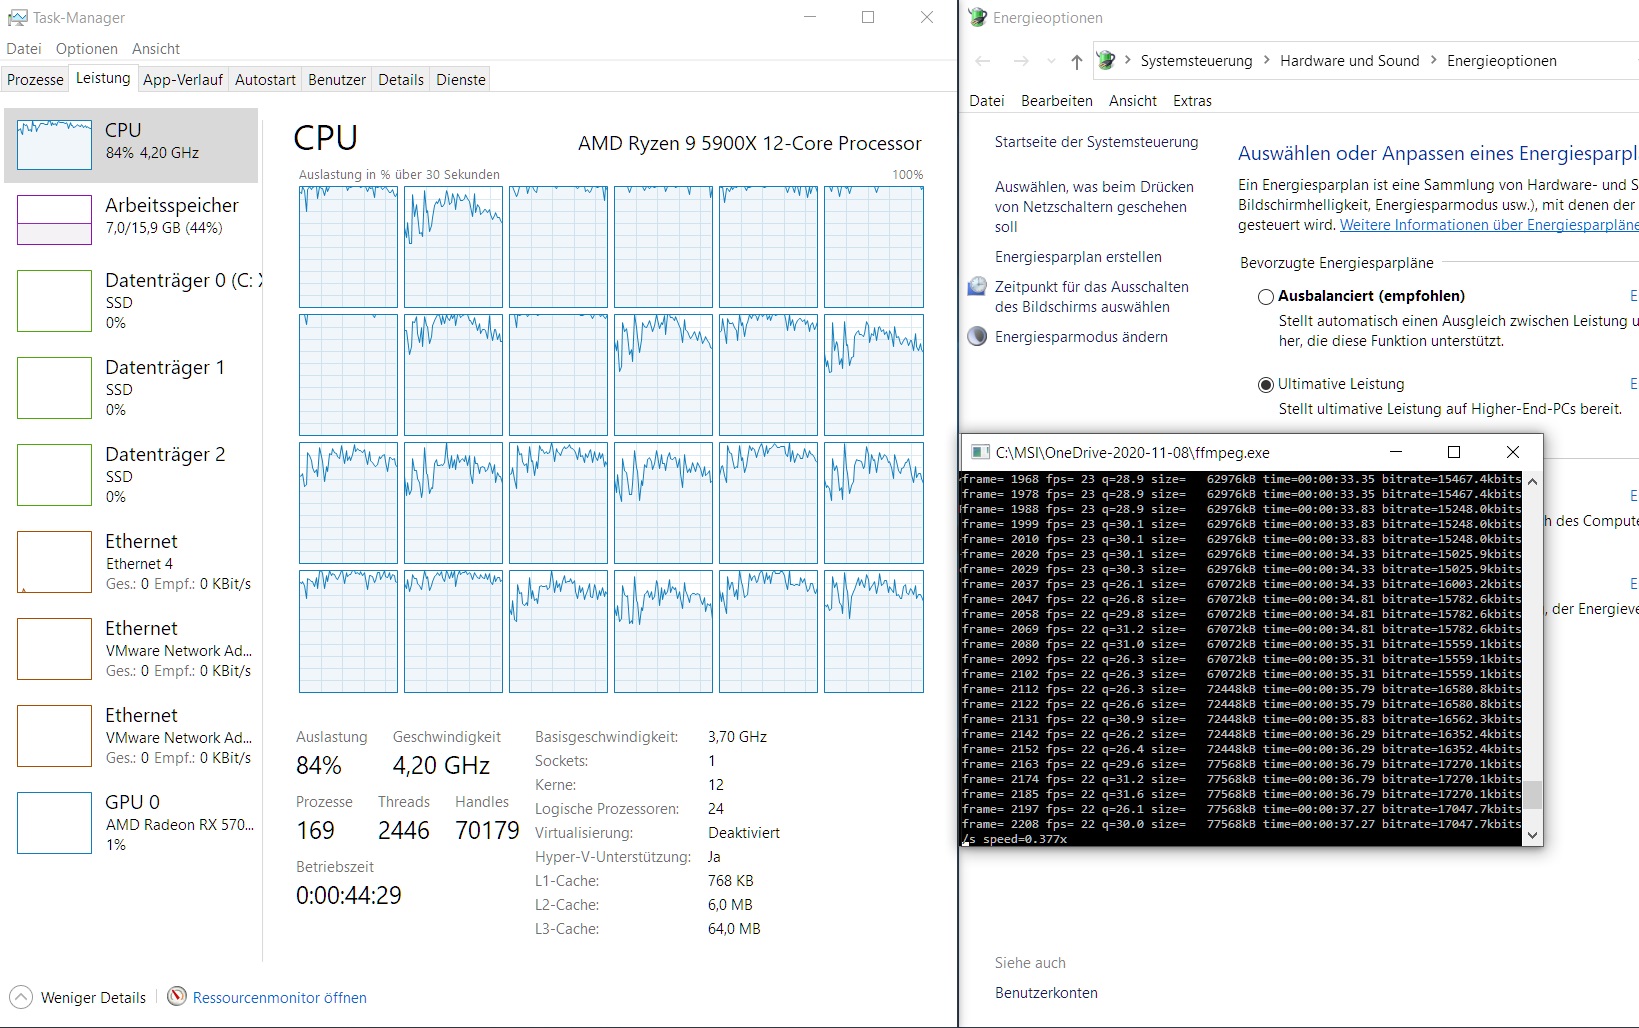Switch to the Benutzer tab
The image size is (1639, 1028).
click(x=337, y=80)
